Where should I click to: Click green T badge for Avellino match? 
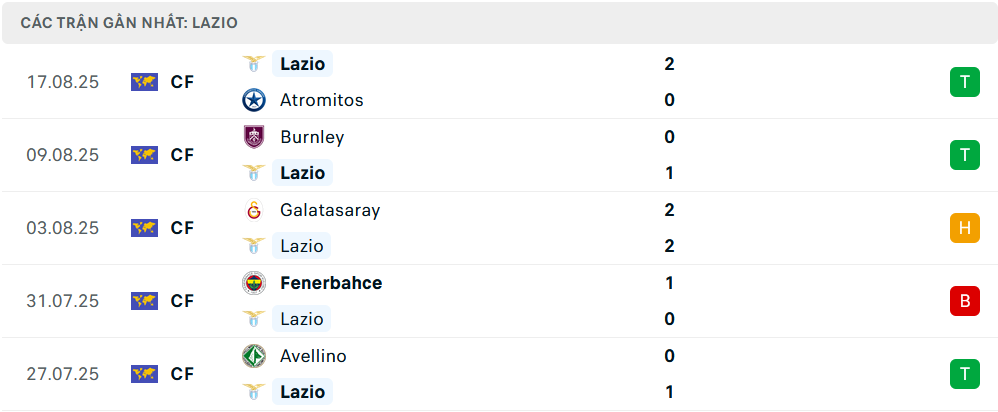click(x=964, y=374)
